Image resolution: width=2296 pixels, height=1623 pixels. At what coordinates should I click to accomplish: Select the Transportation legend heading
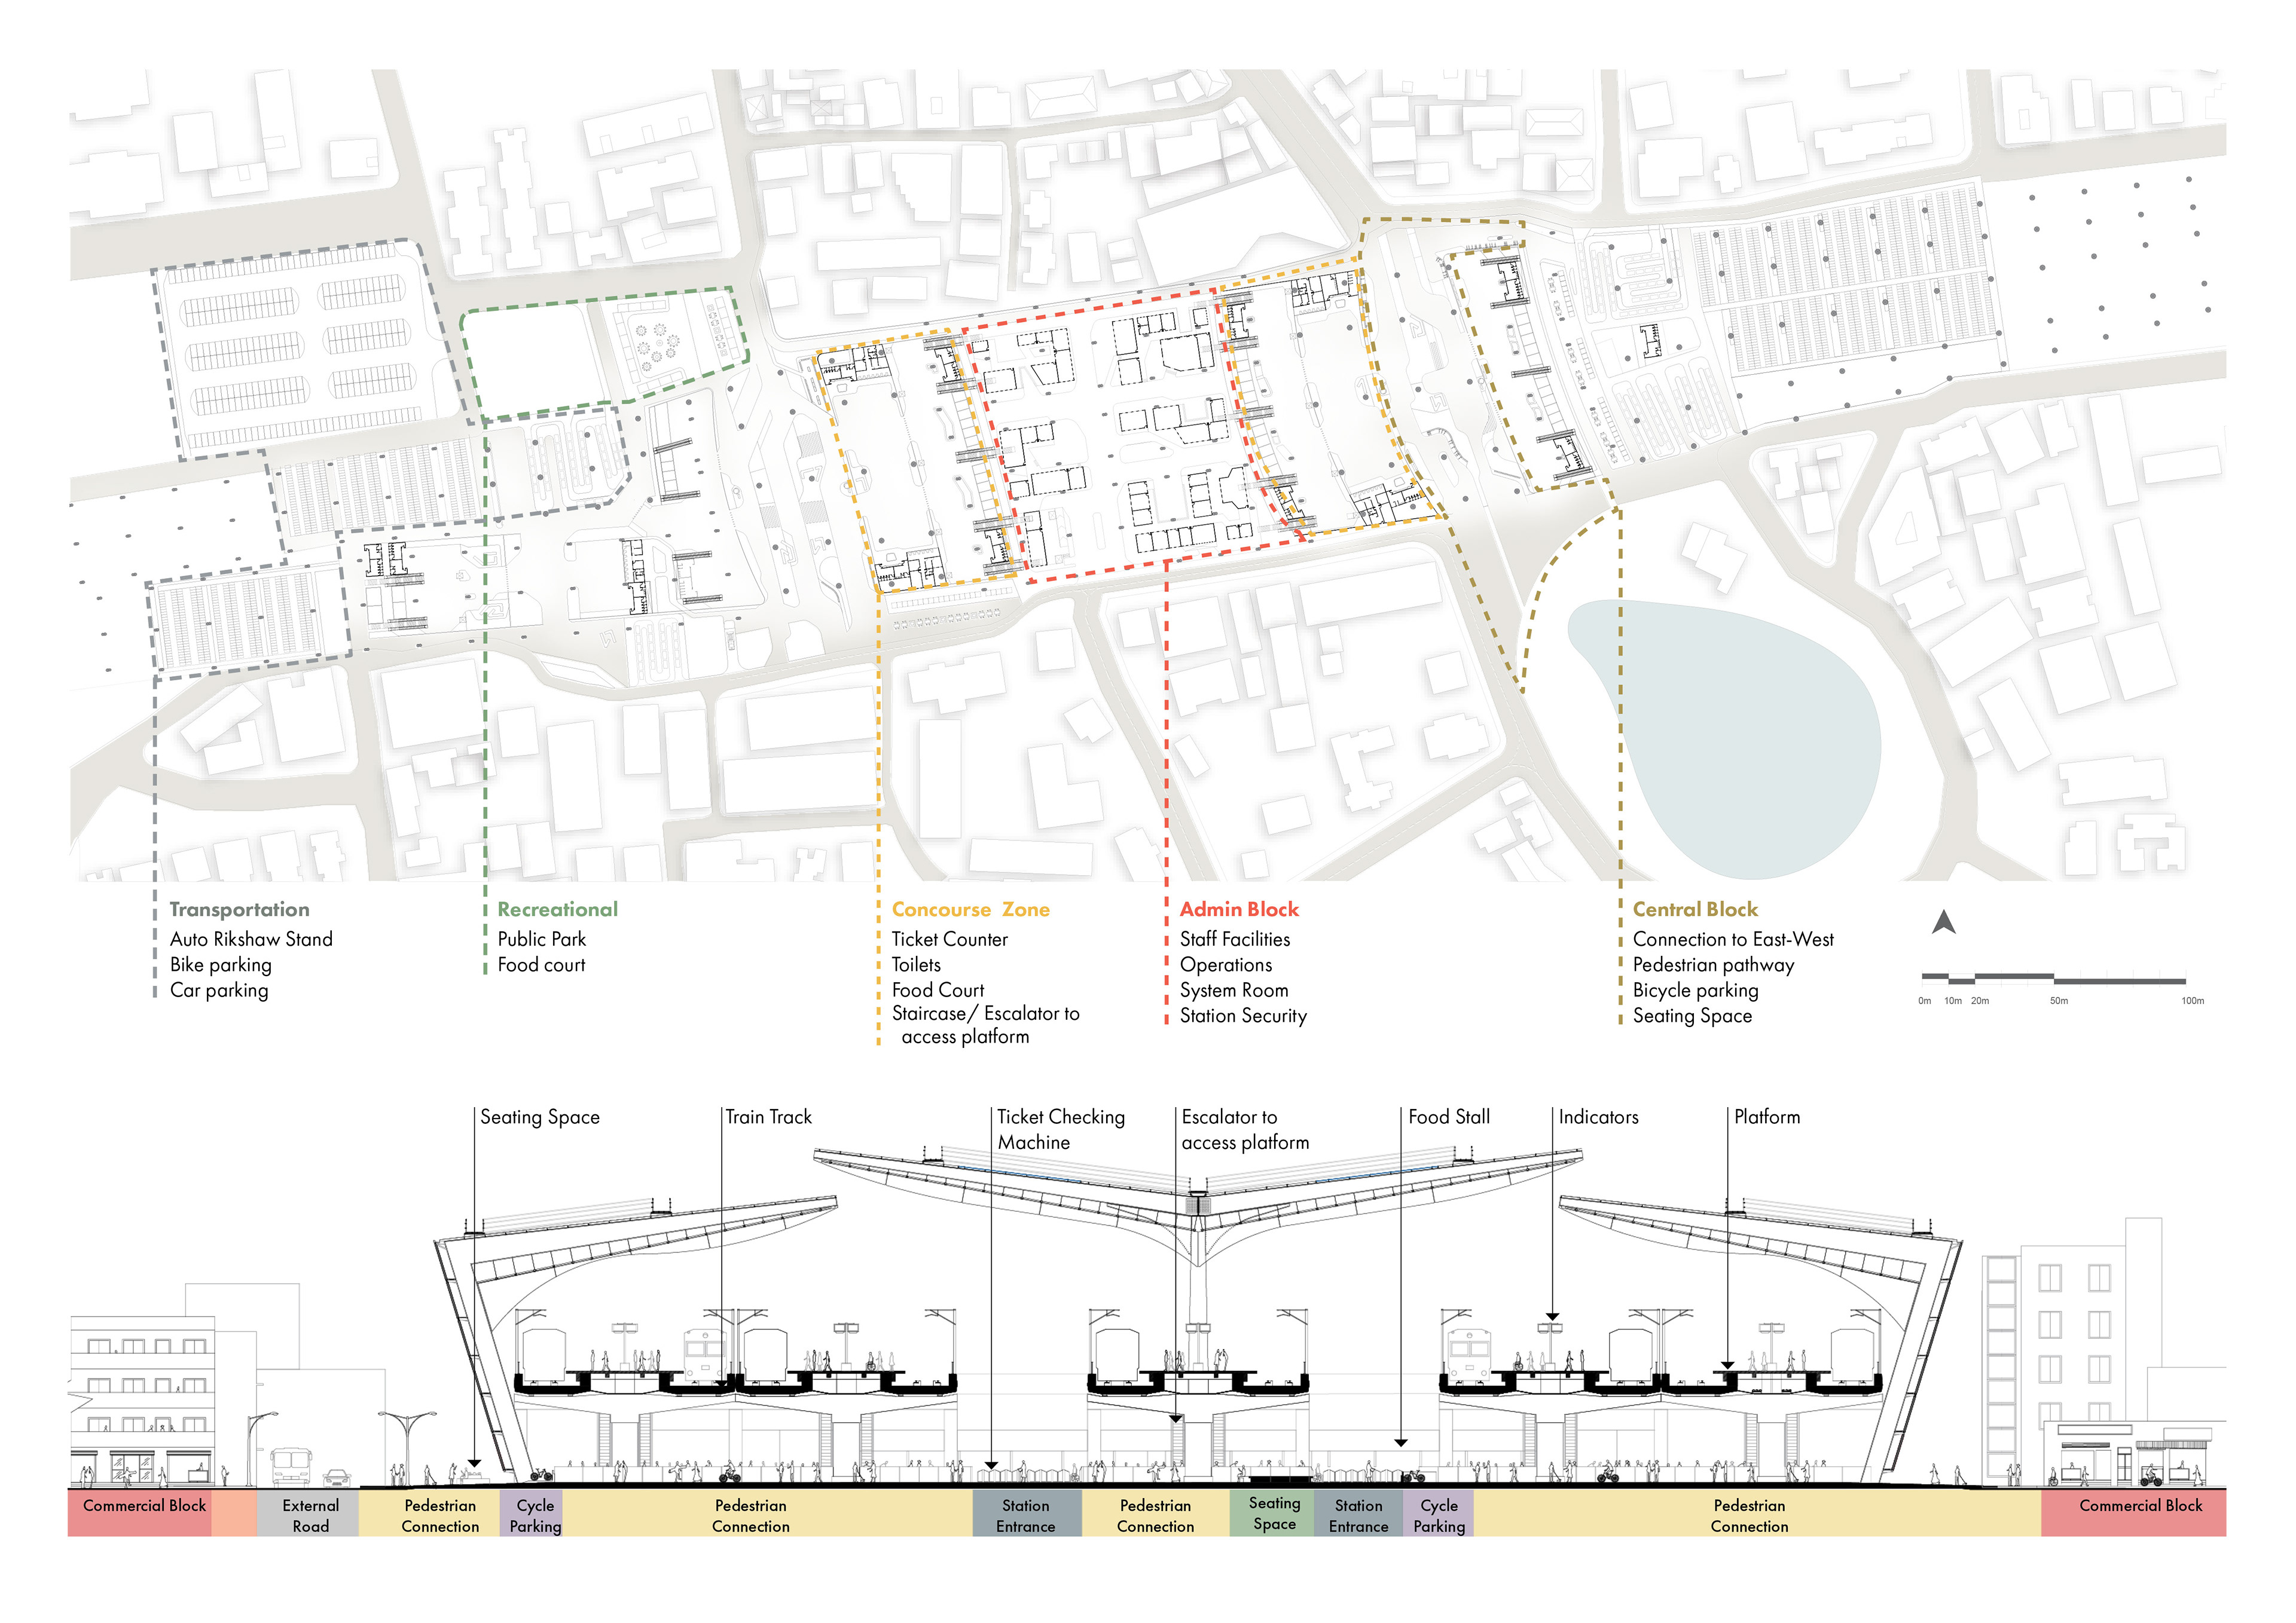[239, 909]
